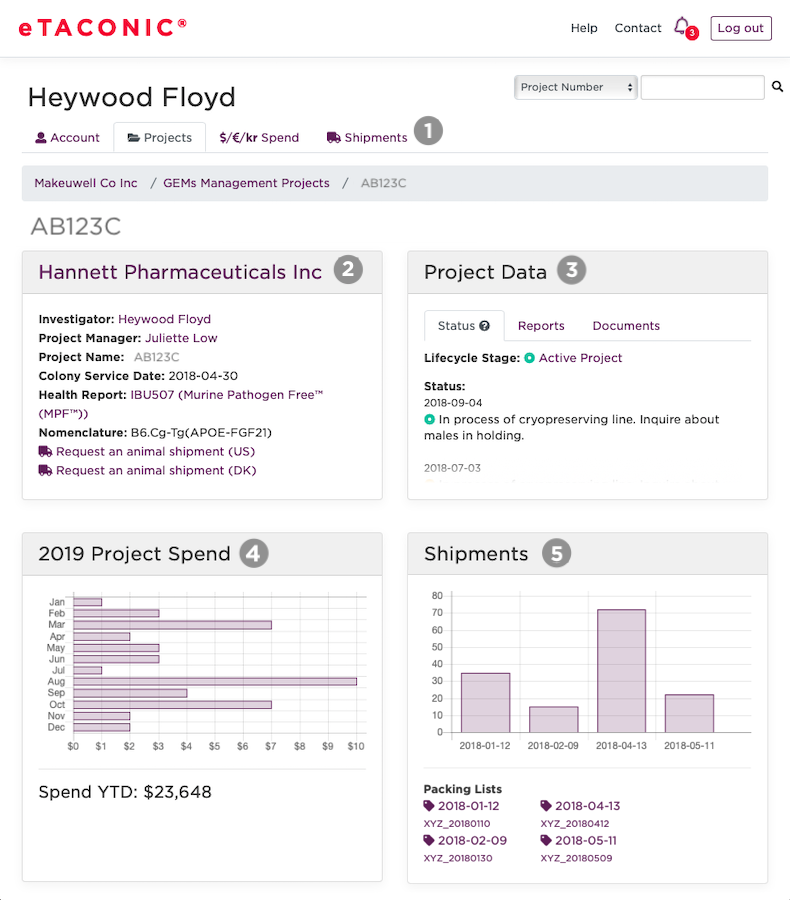Switch to the Shipments tab
790x900 pixels.
(x=367, y=138)
